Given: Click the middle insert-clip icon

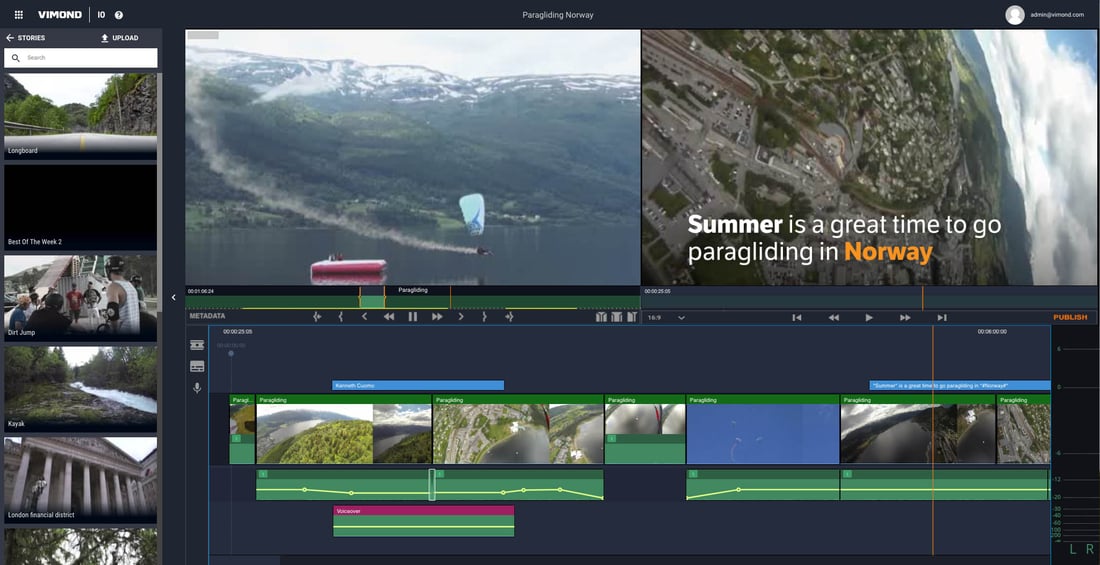Looking at the screenshot, I should click(x=617, y=317).
